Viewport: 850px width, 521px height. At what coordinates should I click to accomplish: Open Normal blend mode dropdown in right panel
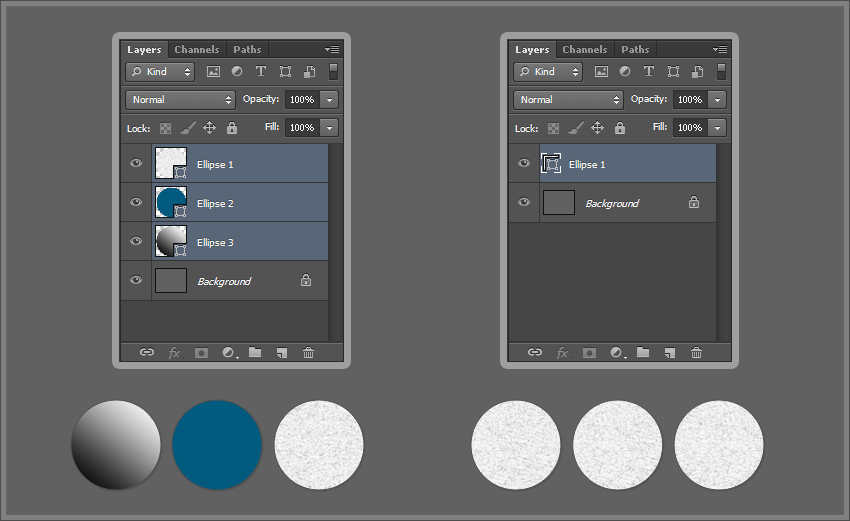click(569, 100)
